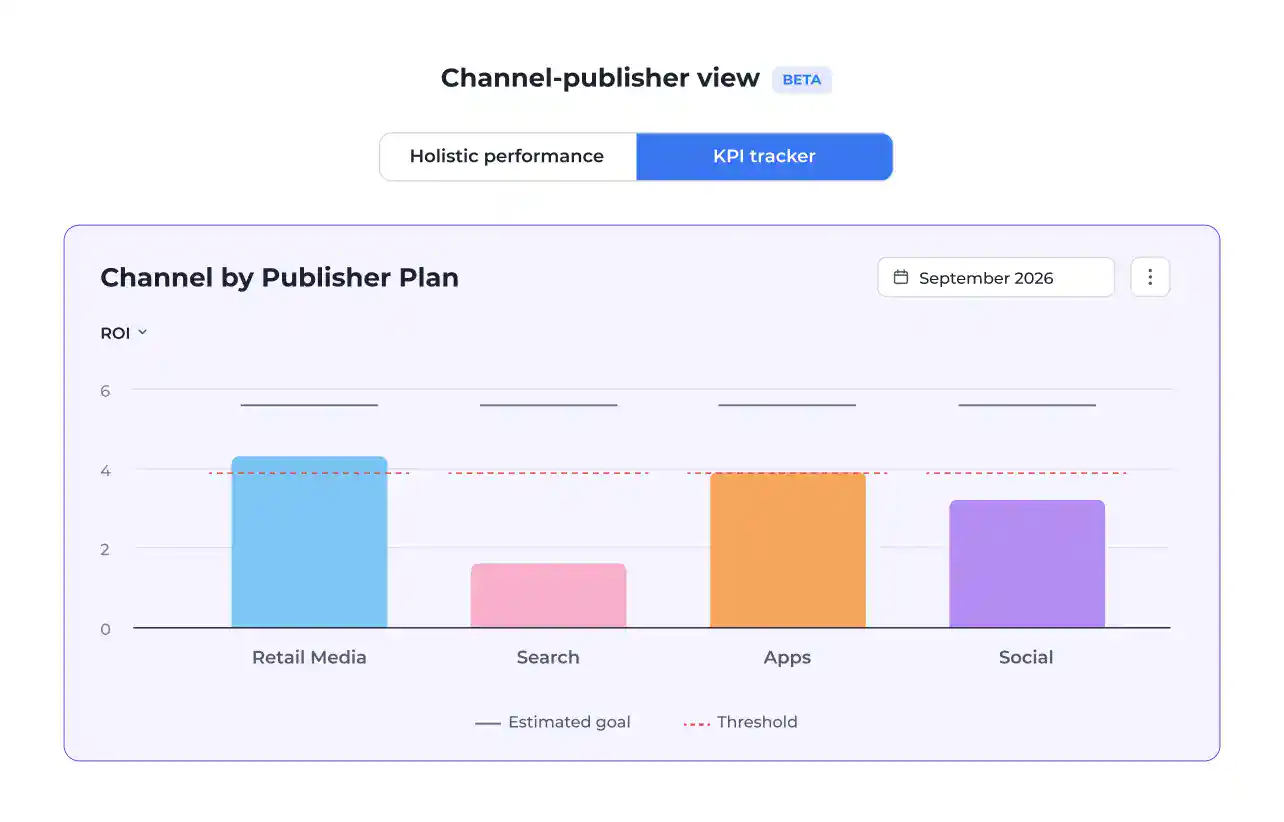Click the BETA badge
The width and height of the screenshot is (1284, 822).
[x=802, y=80]
